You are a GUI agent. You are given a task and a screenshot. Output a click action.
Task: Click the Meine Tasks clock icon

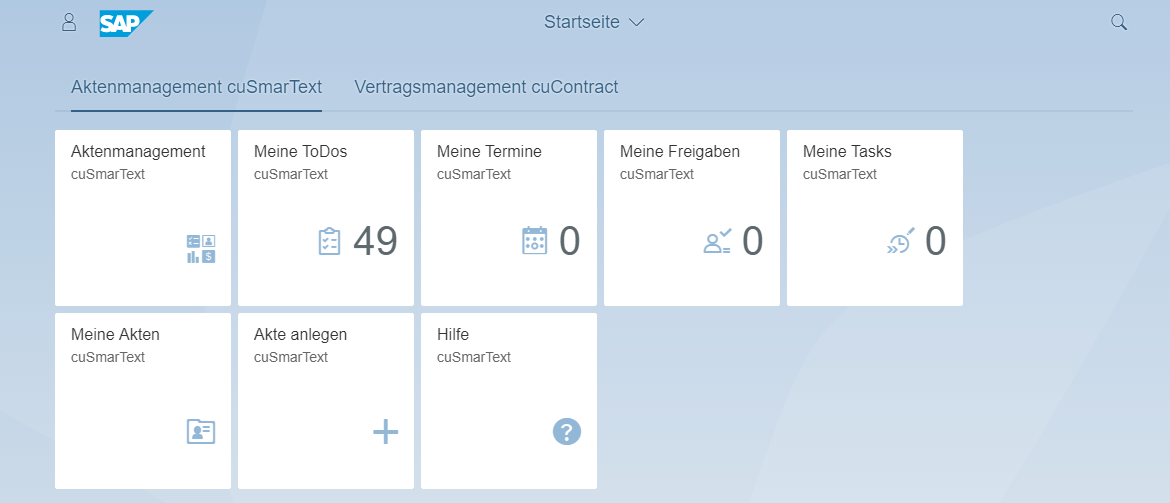point(901,241)
